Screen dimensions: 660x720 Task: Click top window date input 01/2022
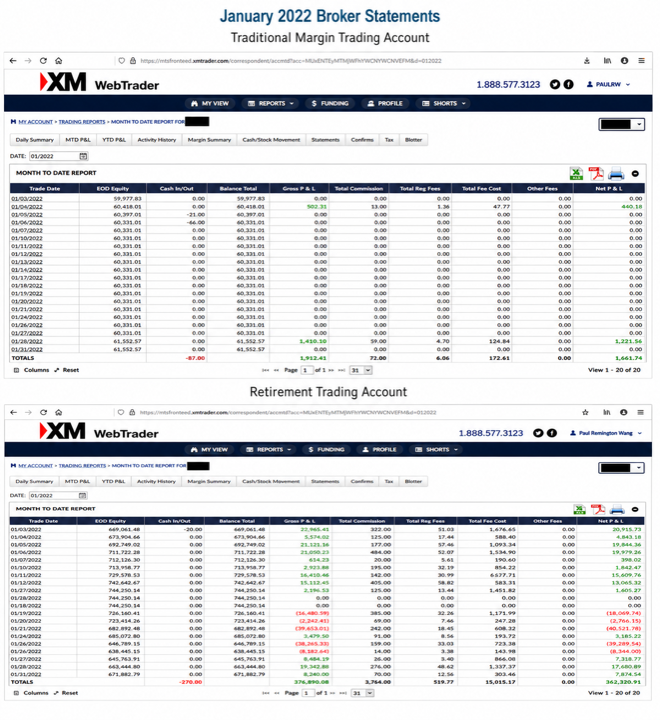[x=54, y=156]
